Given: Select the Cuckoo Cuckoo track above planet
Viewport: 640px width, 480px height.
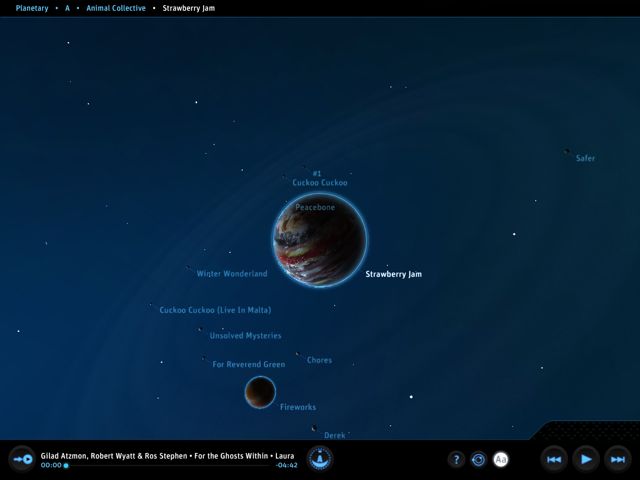Looking at the screenshot, I should pyautogui.click(x=320, y=182).
